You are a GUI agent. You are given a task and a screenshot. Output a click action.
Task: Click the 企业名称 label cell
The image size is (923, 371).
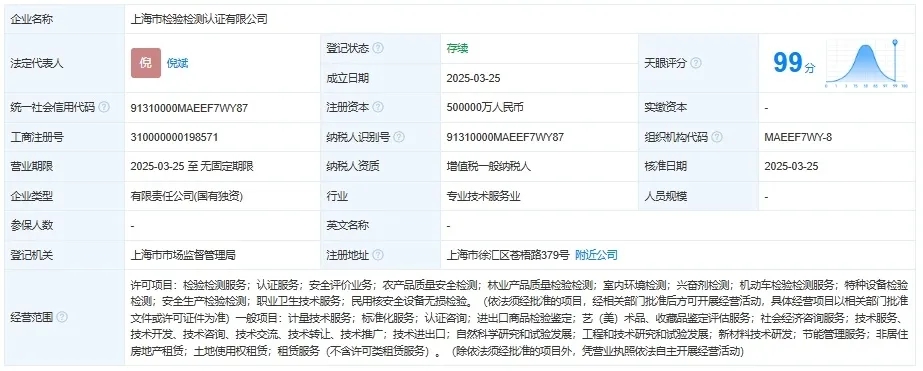click(64, 19)
